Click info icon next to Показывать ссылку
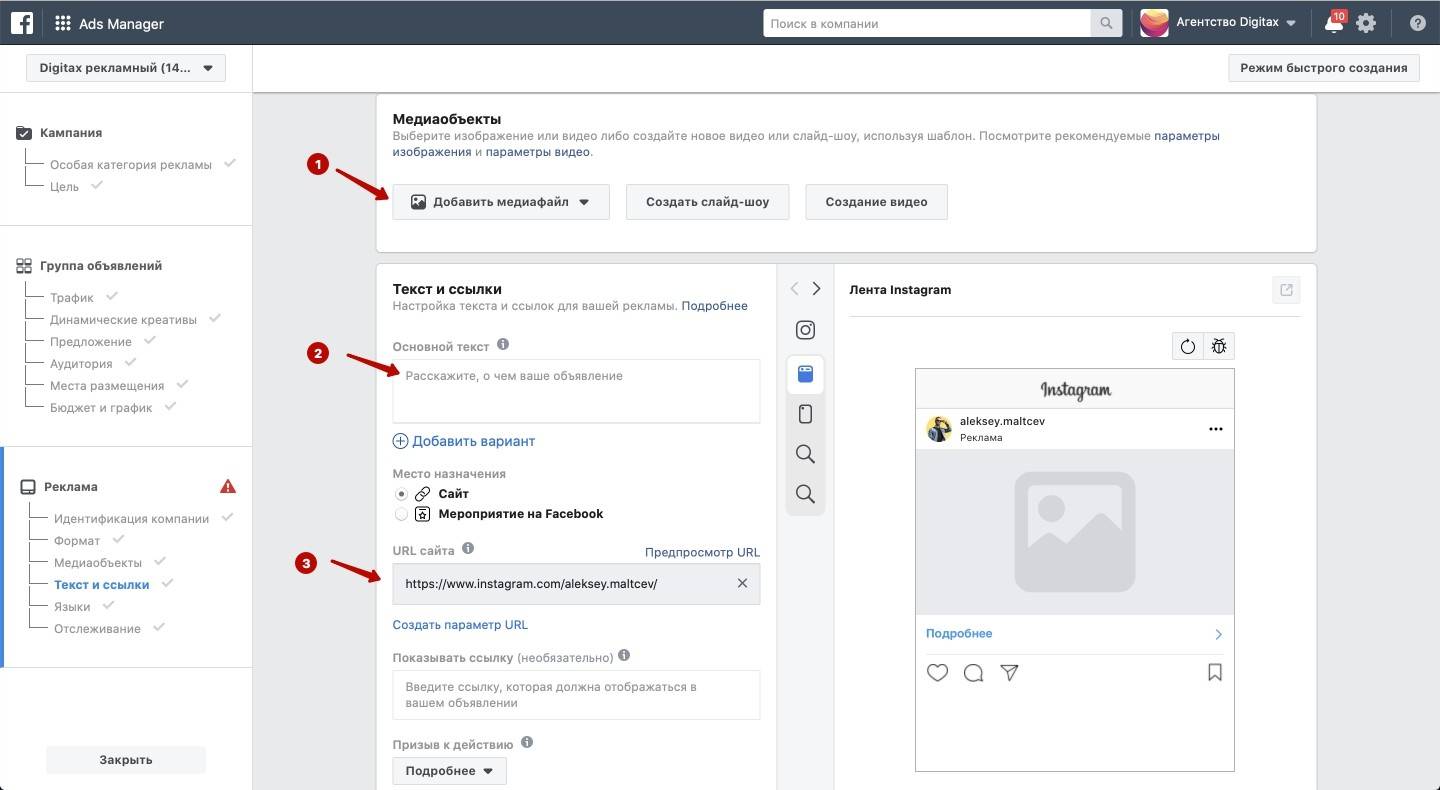Viewport: 1440px width, 790px height. 624,656
